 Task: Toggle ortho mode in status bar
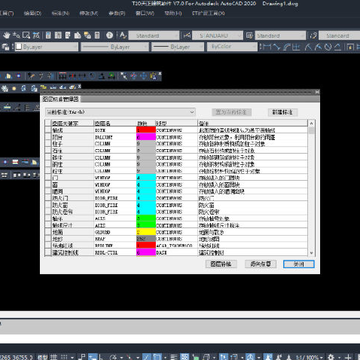101,357
